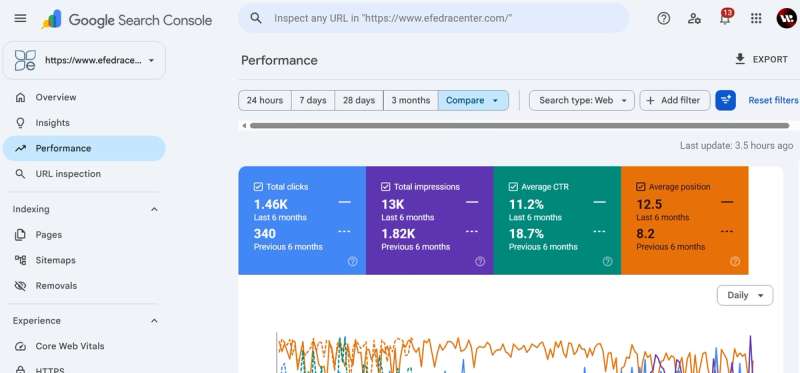The height and width of the screenshot is (373, 800).
Task: Open URL inspection in sidebar
Action: pyautogui.click(x=84, y=174)
